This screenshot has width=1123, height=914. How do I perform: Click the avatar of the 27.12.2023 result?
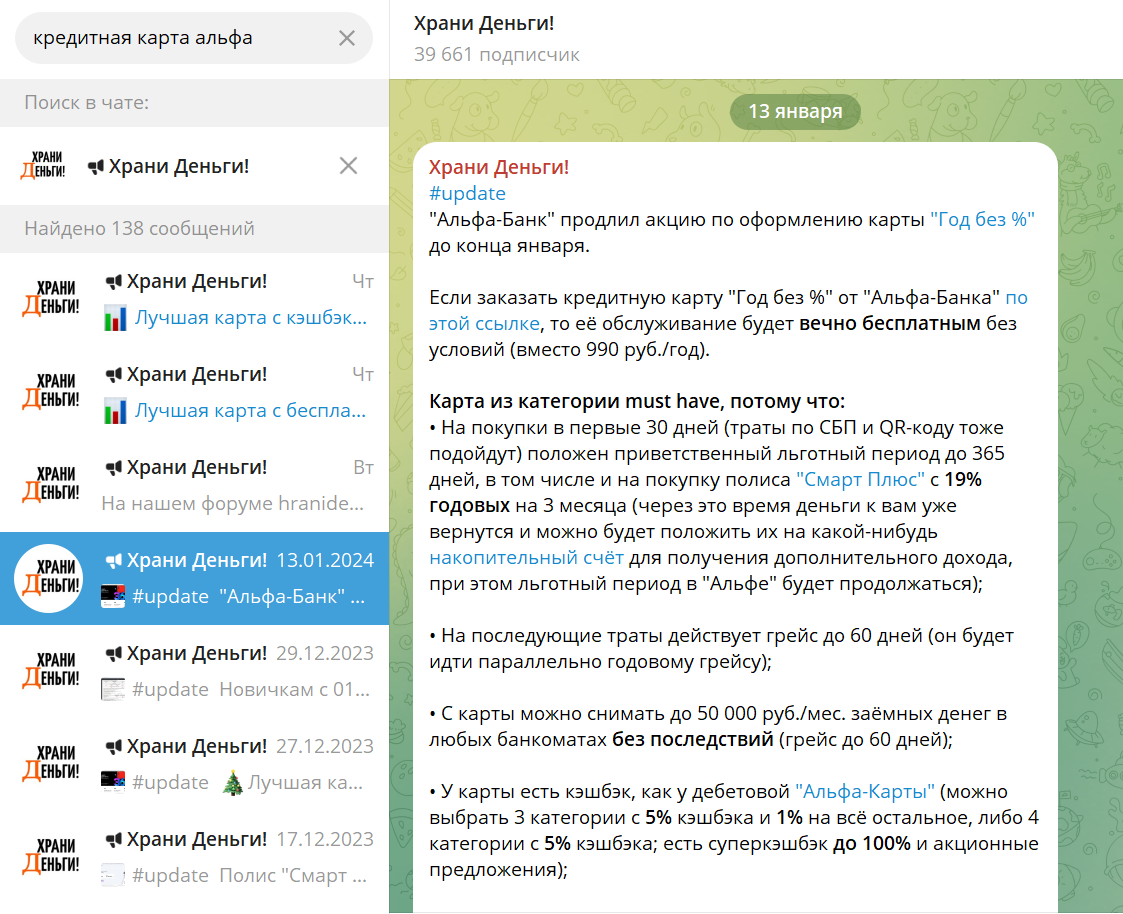(x=49, y=764)
